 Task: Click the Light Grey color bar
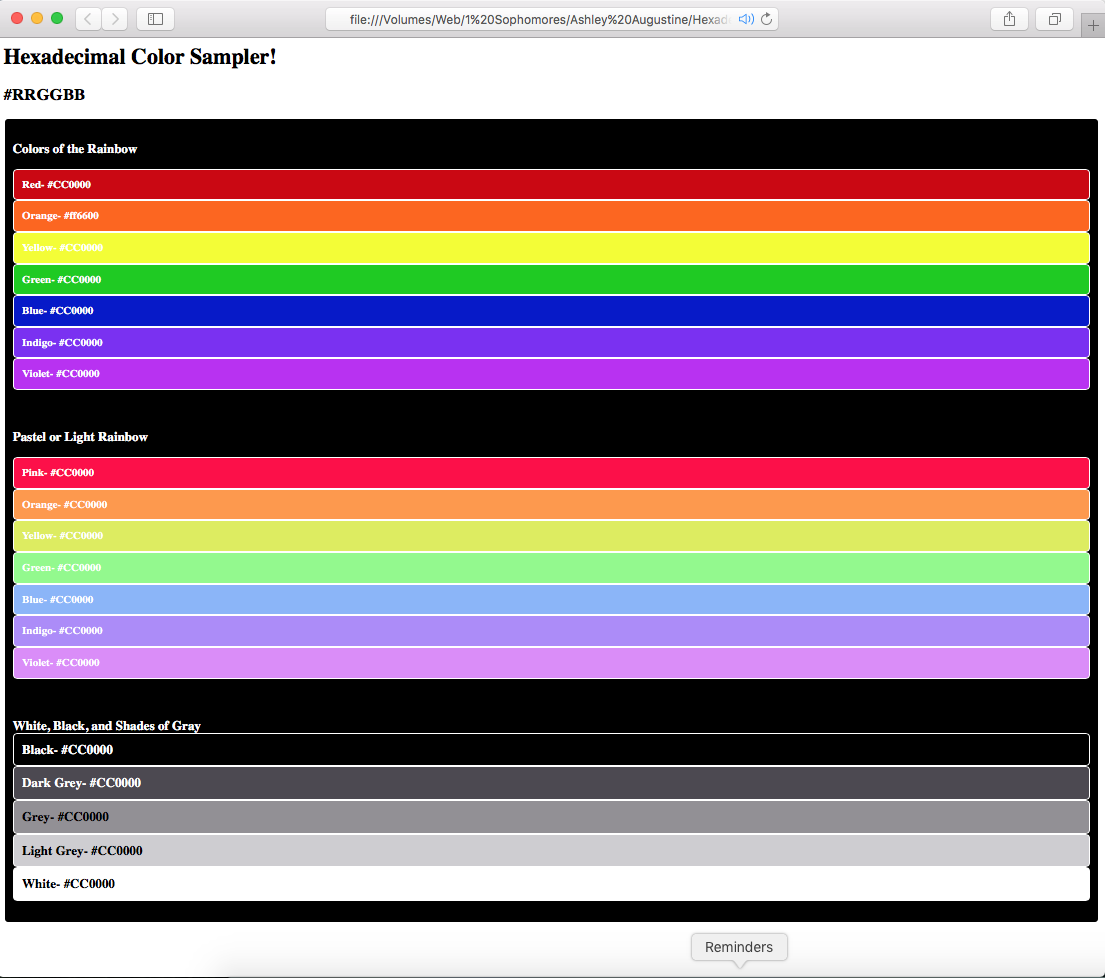550,851
